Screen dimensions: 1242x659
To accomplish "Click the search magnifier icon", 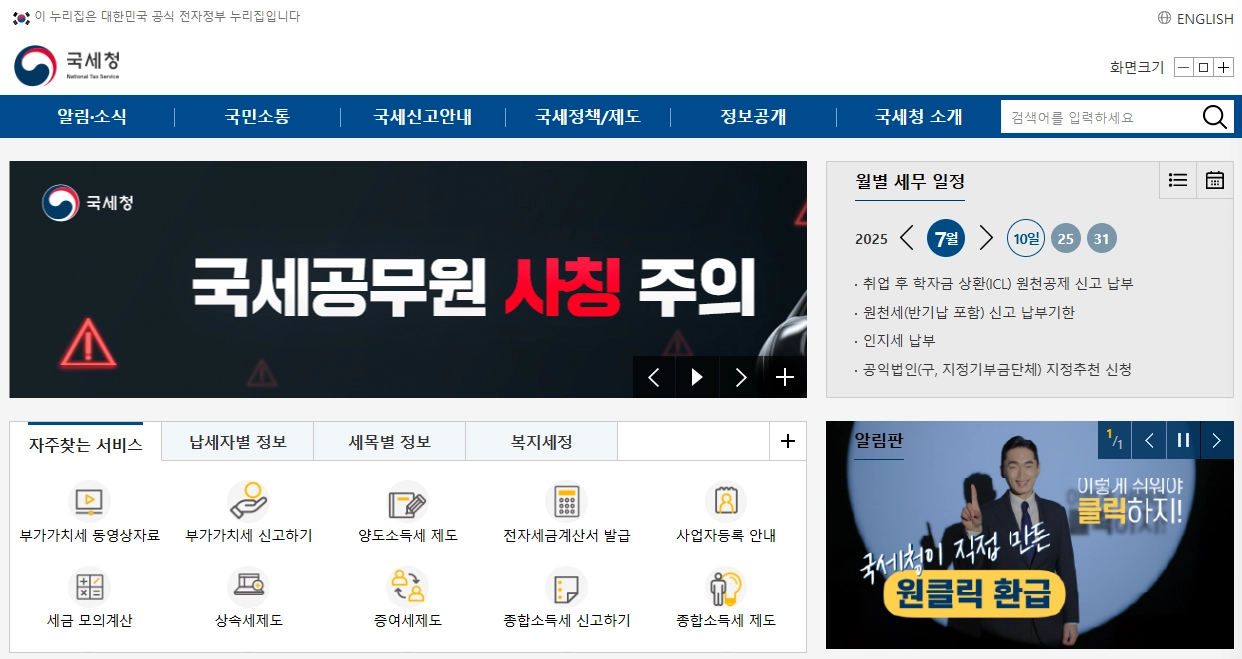I will point(1214,116).
